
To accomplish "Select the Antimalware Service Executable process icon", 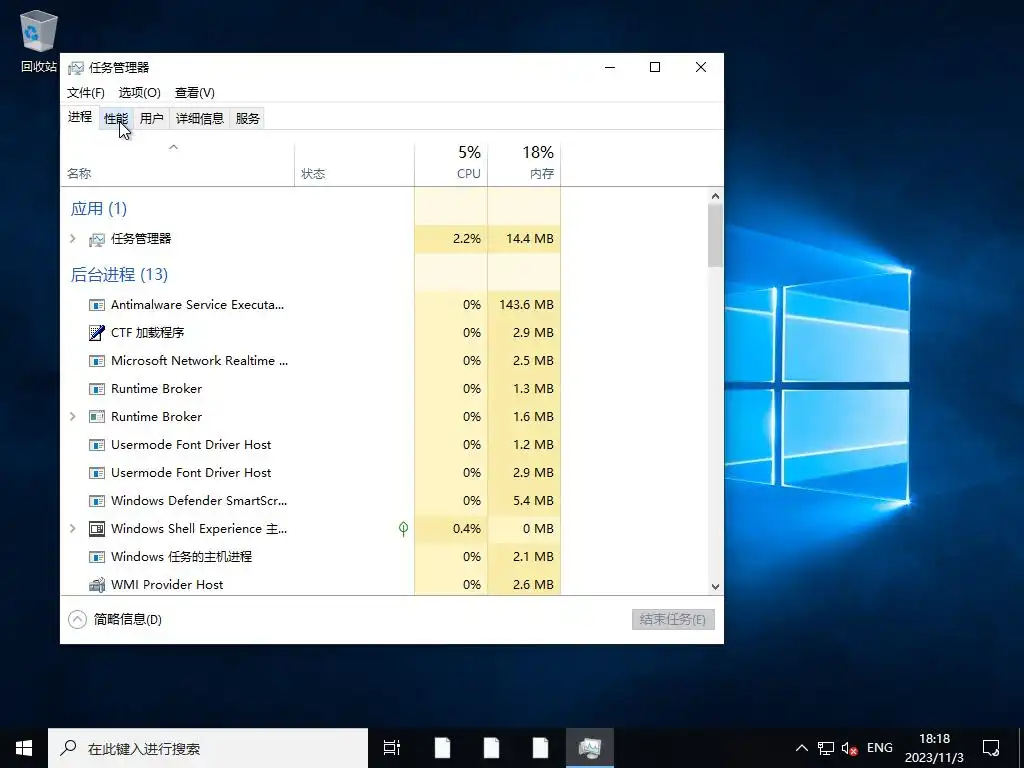I will coord(97,305).
